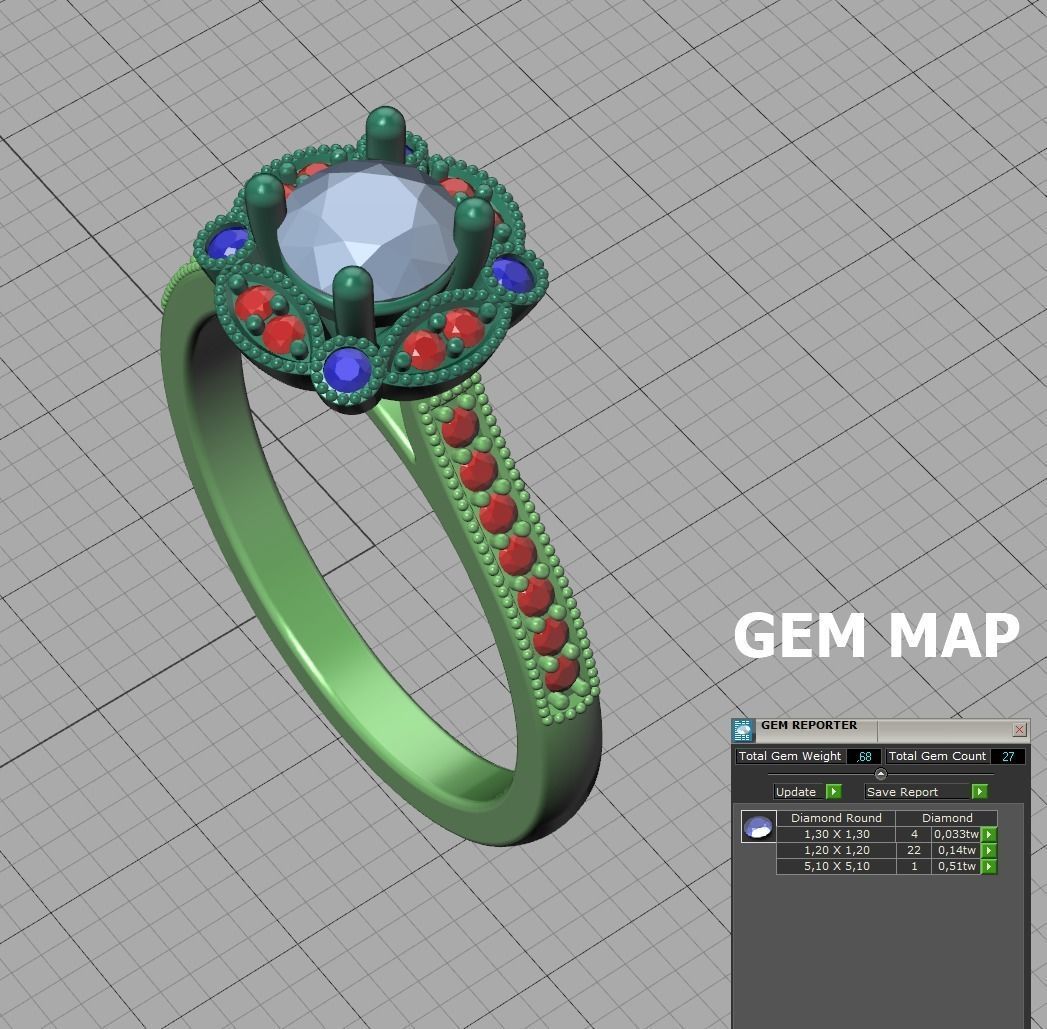Viewport: 1047px width, 1029px height.
Task: Click the GEM REPORTER title bar text
Action: pyautogui.click(x=809, y=725)
